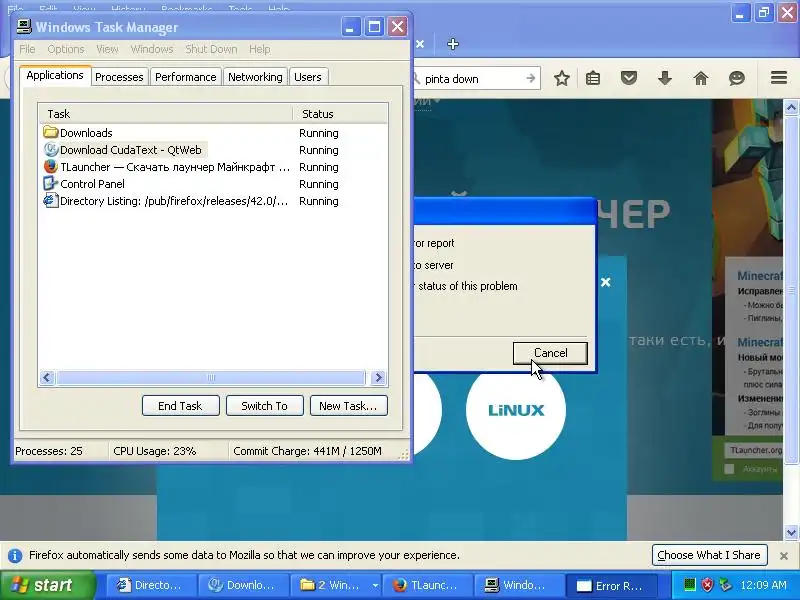Screen dimensions: 800x600
Task: Dismiss the Firefox data notification bar
Action: pos(784,556)
